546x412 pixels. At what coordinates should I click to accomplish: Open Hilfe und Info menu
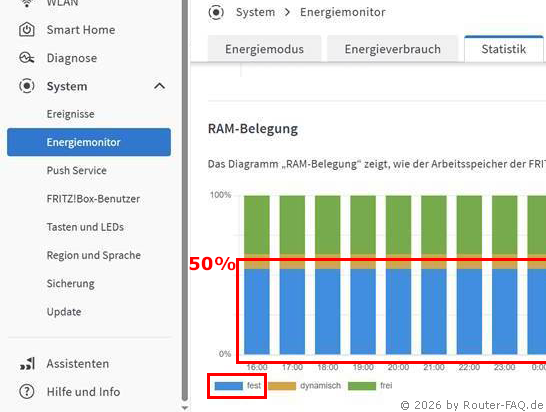[x=83, y=392]
